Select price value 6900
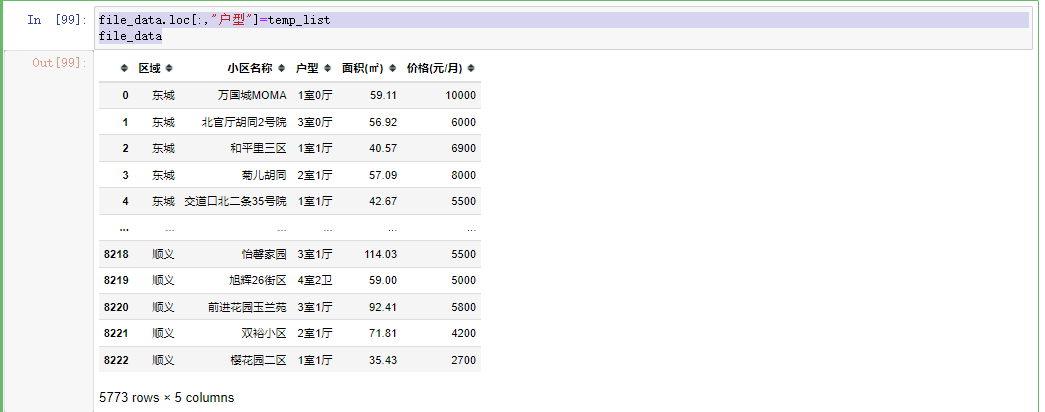Screen dimensions: 1045x412 (464, 148)
